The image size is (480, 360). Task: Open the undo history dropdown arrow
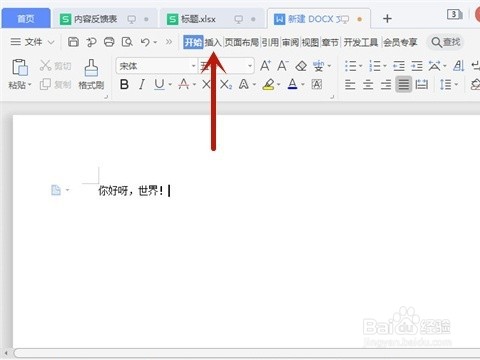tap(155, 42)
